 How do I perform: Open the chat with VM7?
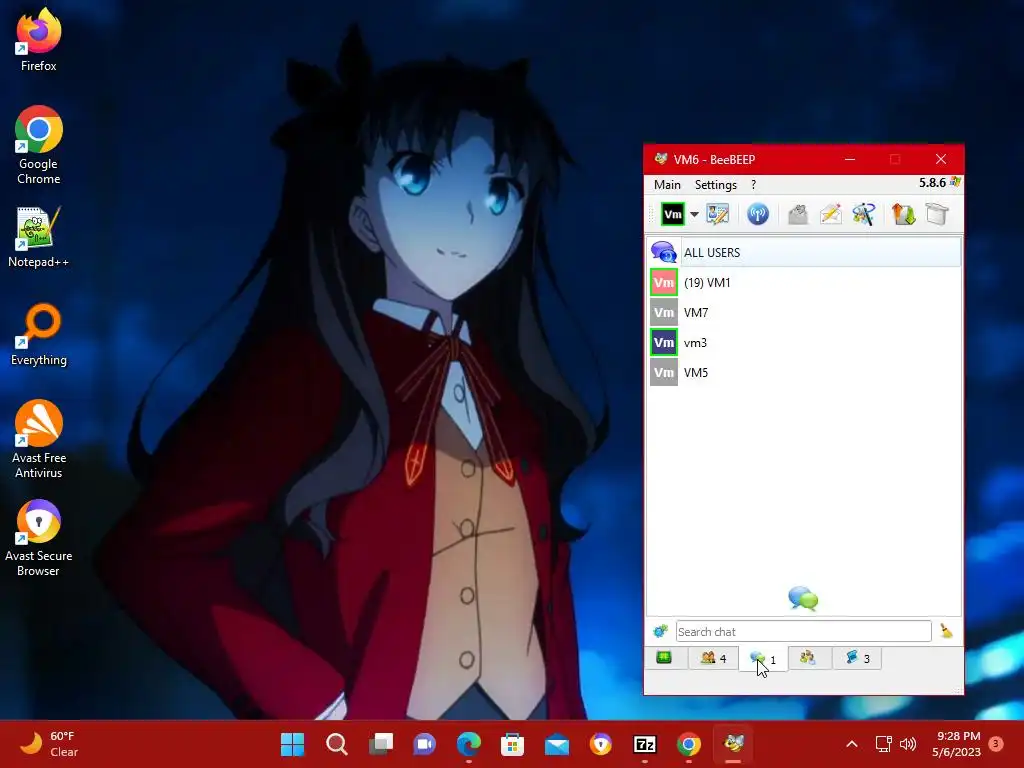pyautogui.click(x=804, y=313)
